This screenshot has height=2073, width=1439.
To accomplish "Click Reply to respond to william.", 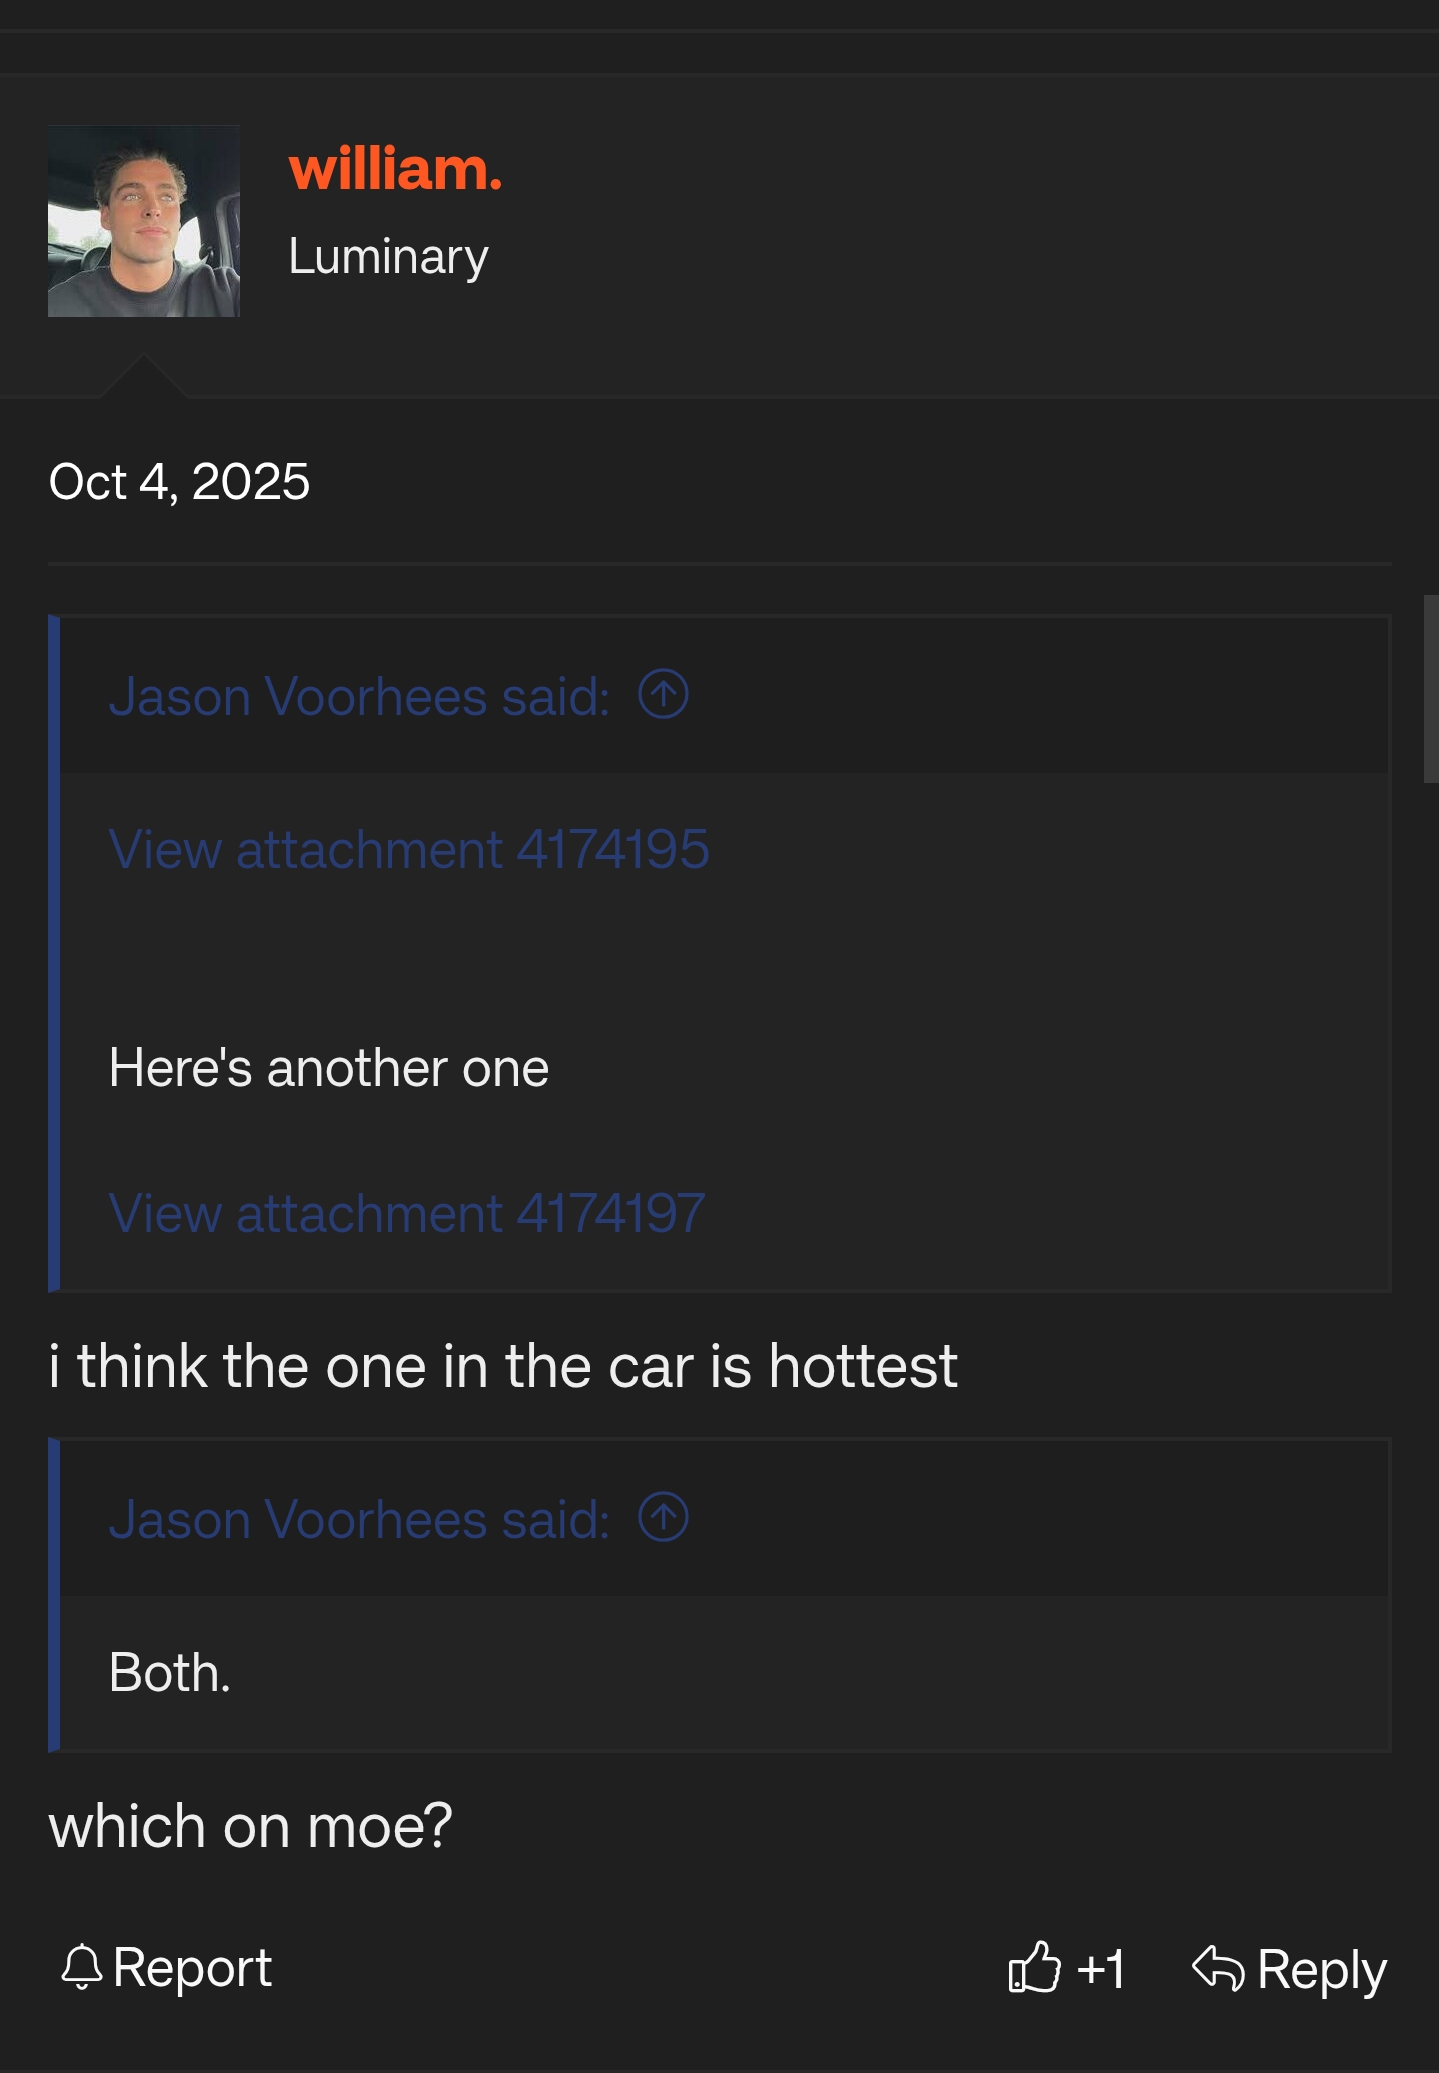I will tap(1318, 1966).
